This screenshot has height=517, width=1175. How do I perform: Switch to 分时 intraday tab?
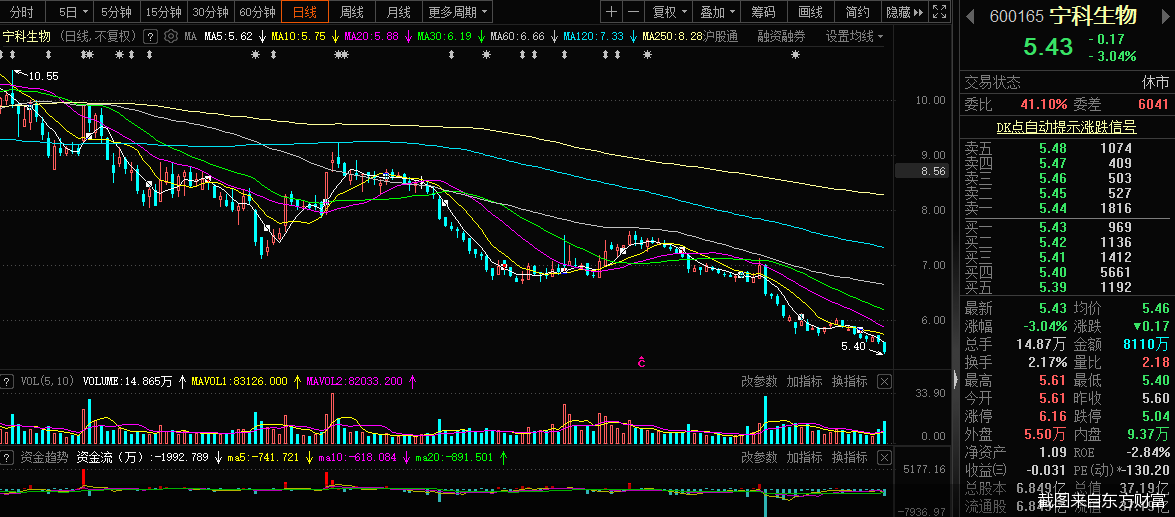coord(21,12)
